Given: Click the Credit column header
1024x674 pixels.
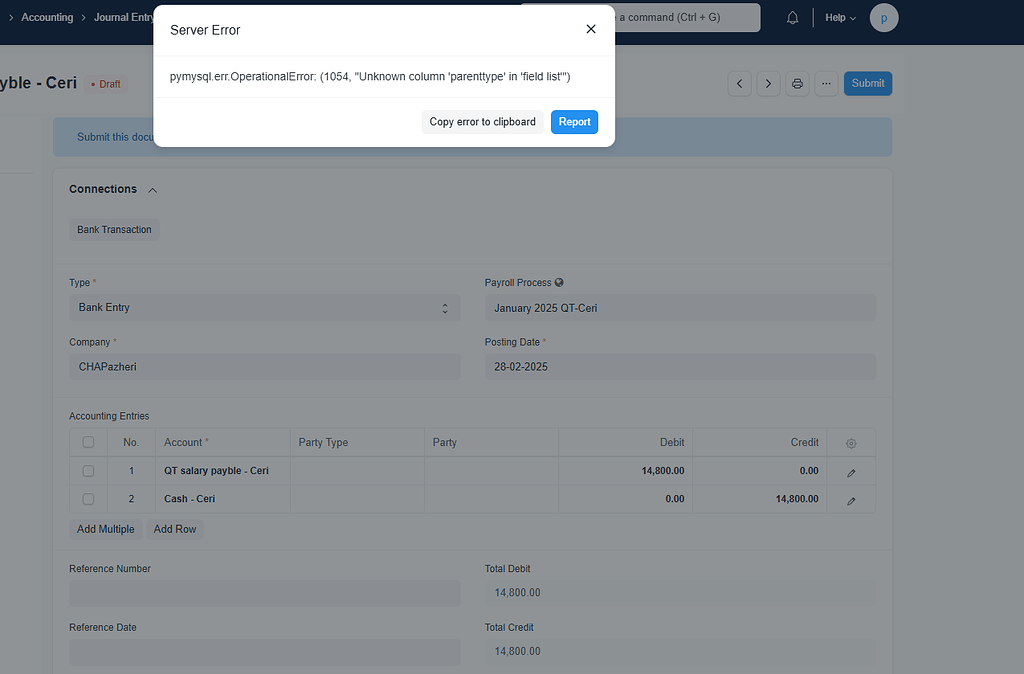Looking at the screenshot, I should coord(760,442).
